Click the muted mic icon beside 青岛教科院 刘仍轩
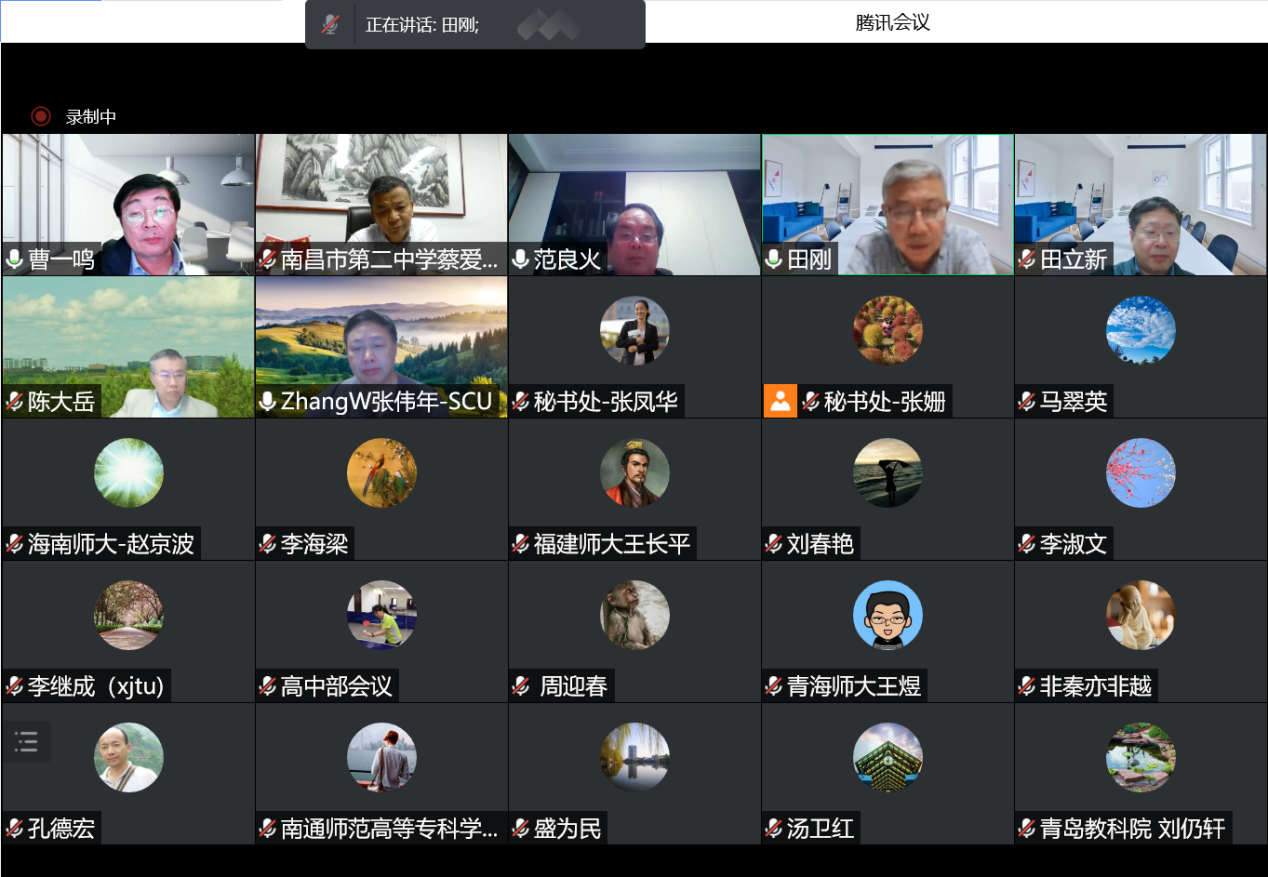Screen dimensions: 1268x877 1027,828
